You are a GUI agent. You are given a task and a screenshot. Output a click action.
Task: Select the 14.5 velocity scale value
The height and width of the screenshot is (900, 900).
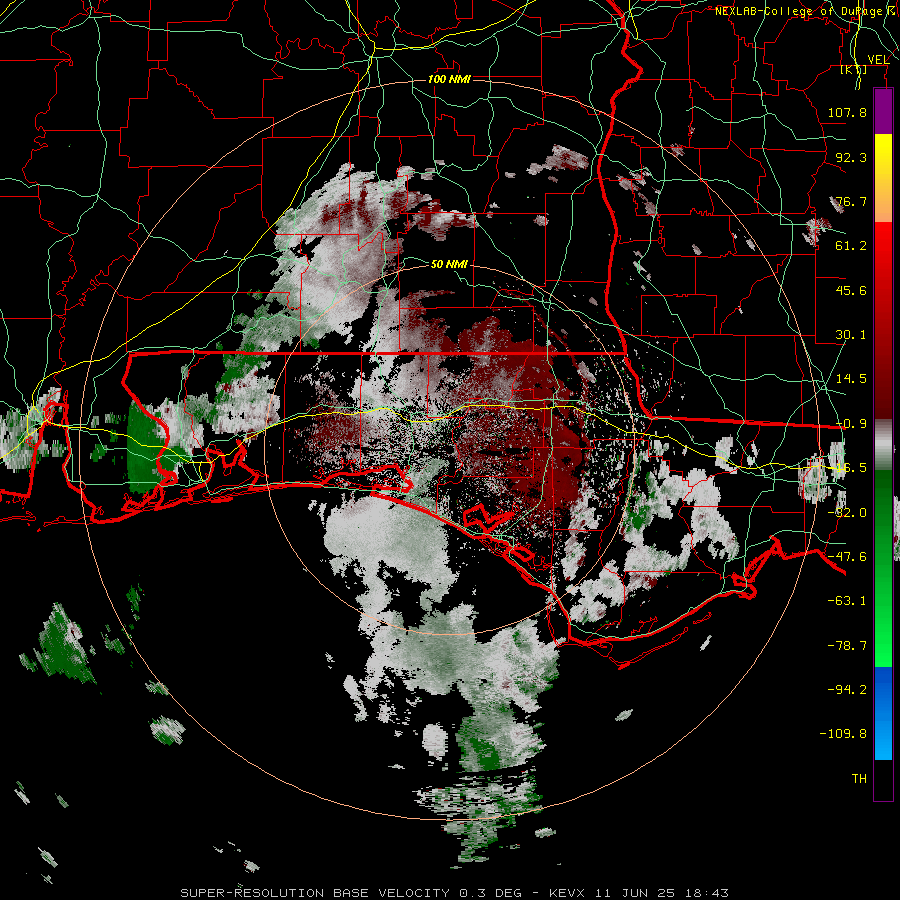coord(851,379)
